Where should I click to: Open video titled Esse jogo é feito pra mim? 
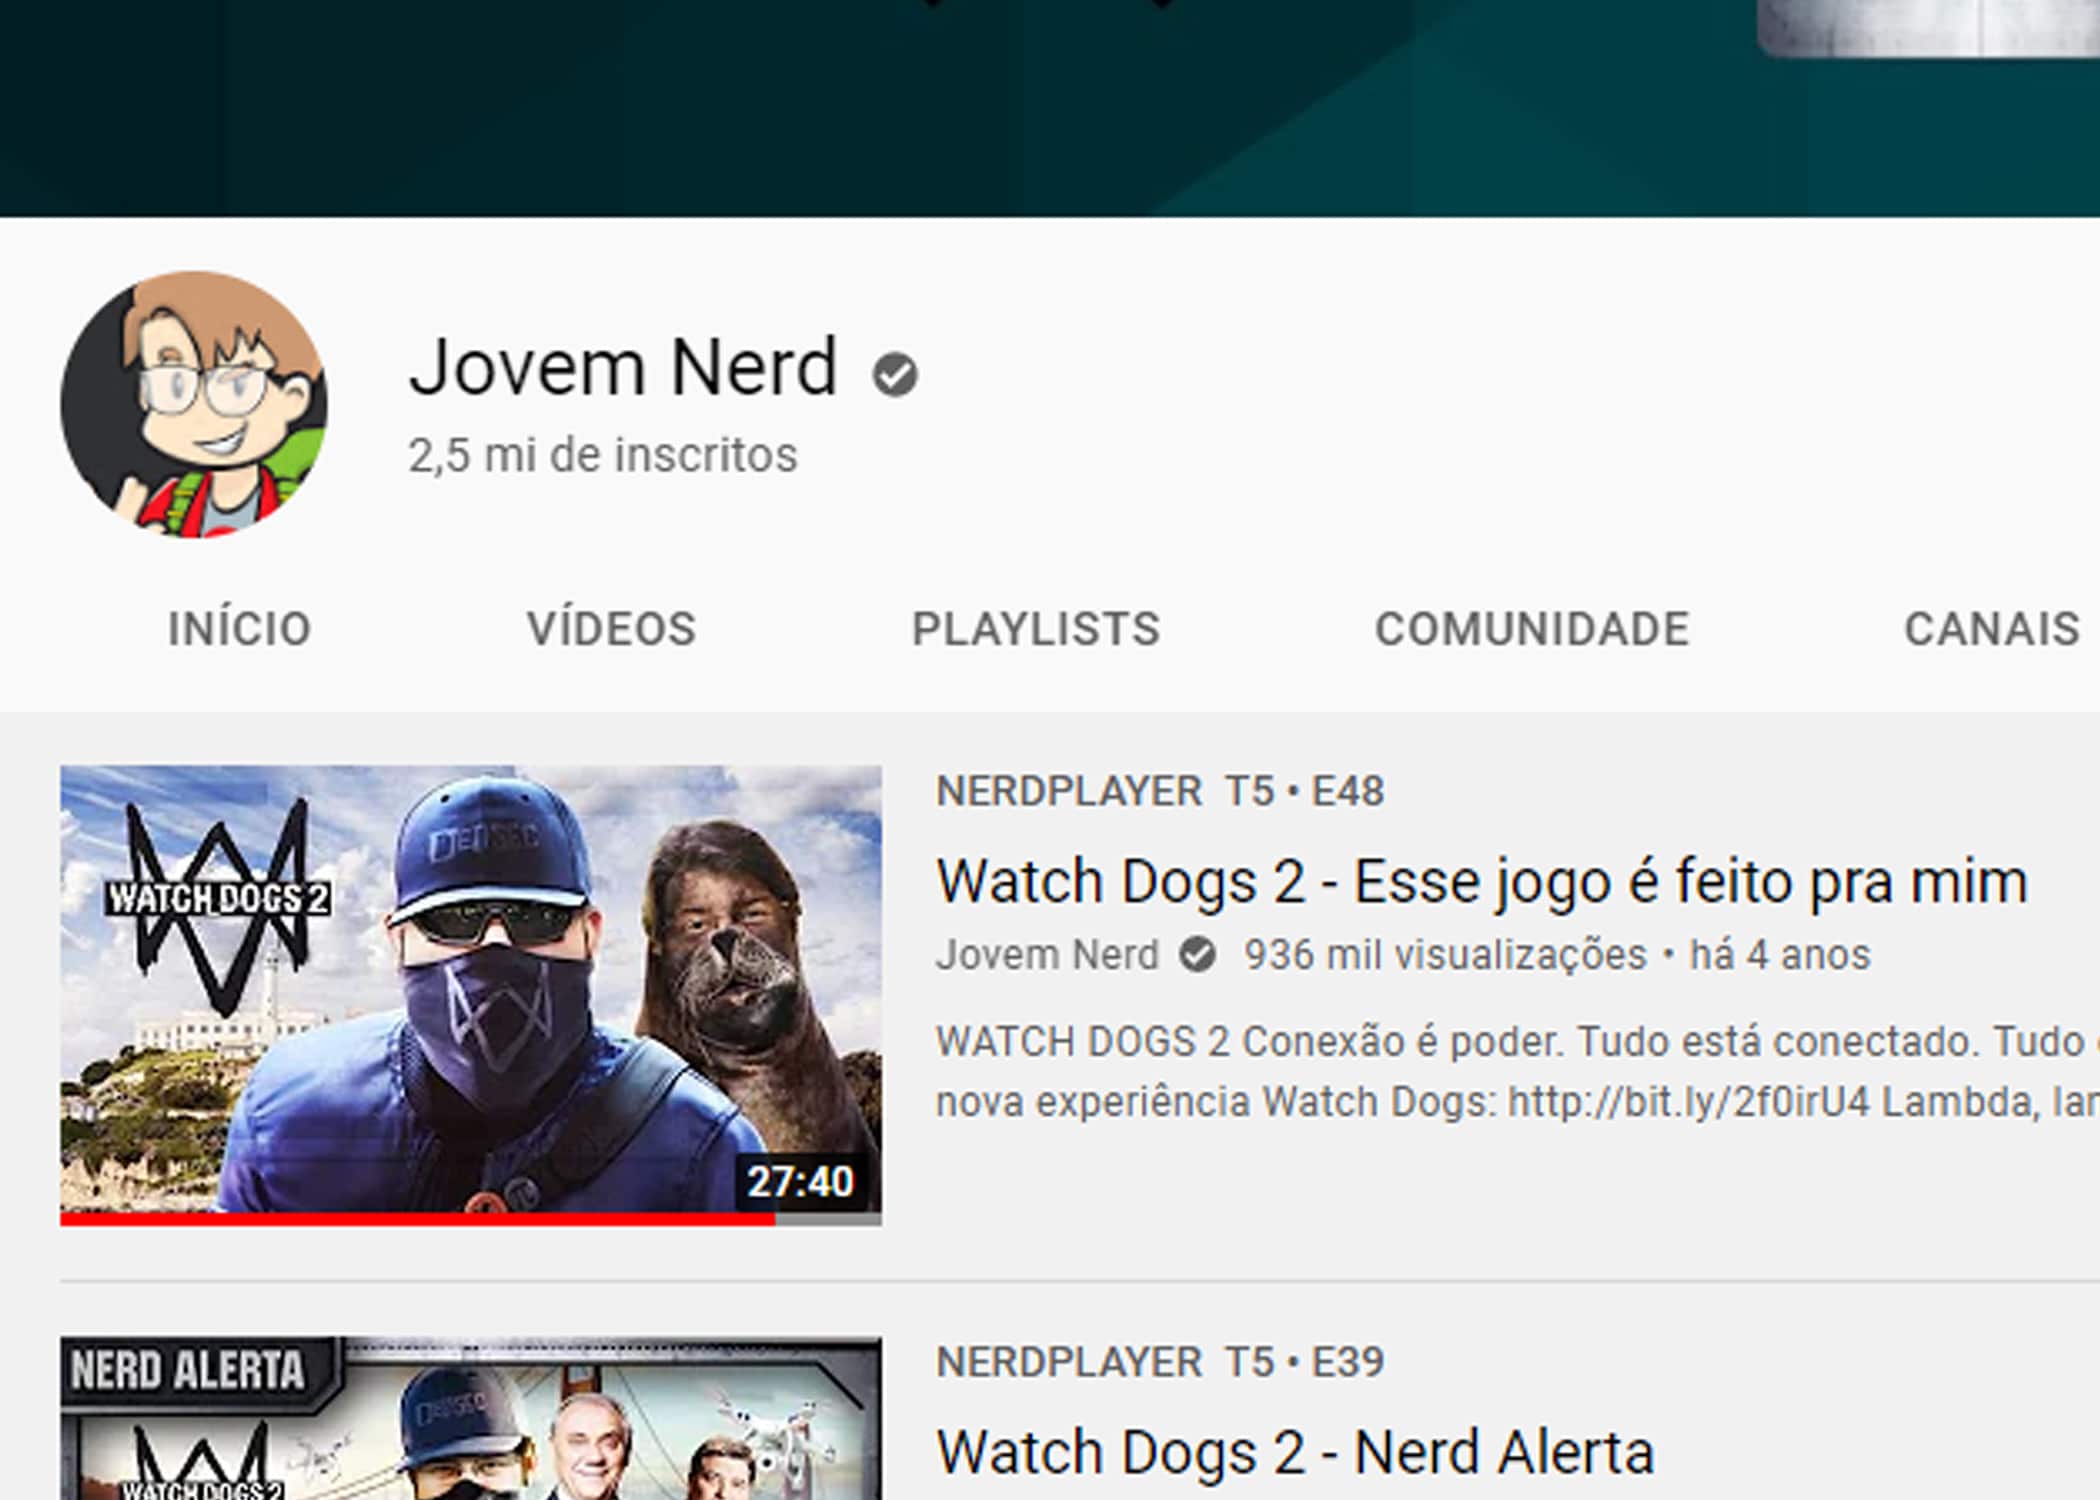click(x=1482, y=882)
